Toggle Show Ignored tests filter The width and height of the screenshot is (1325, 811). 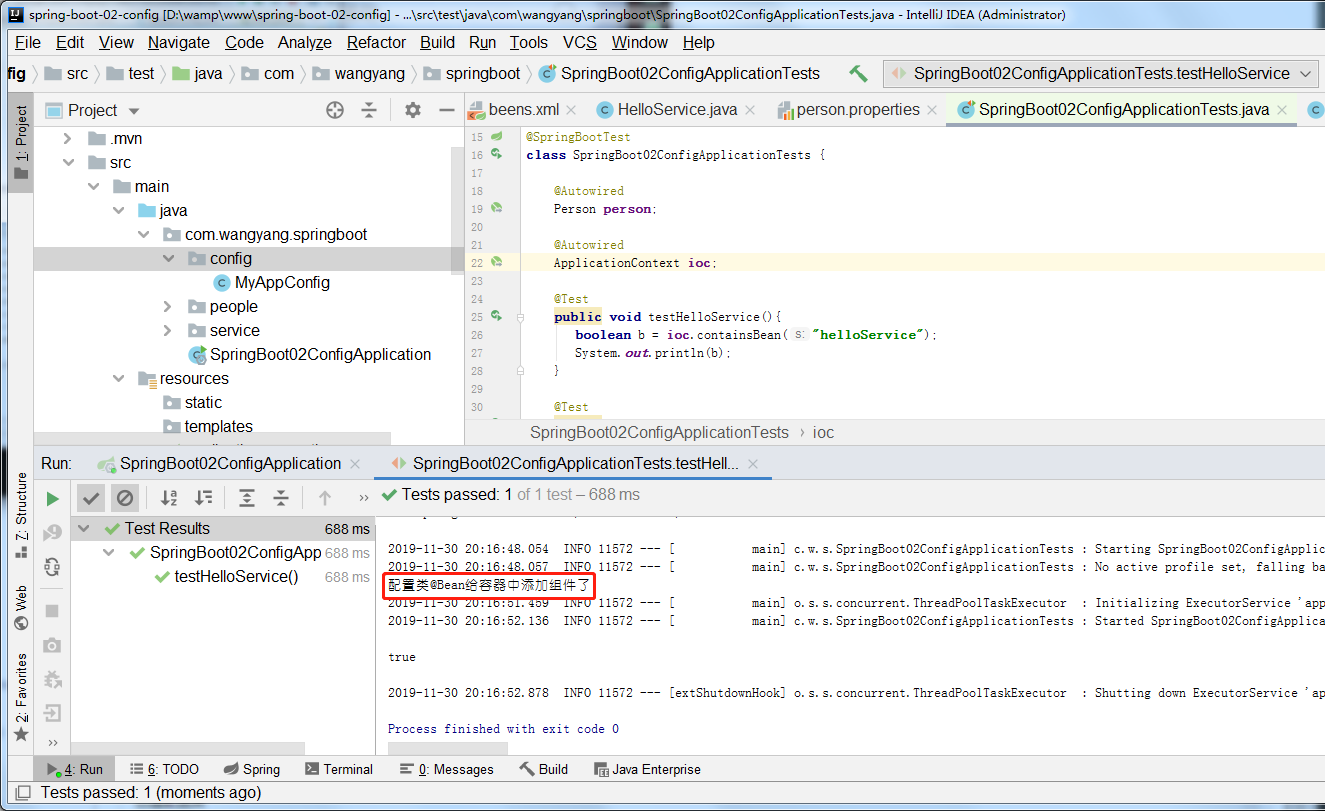click(x=124, y=497)
